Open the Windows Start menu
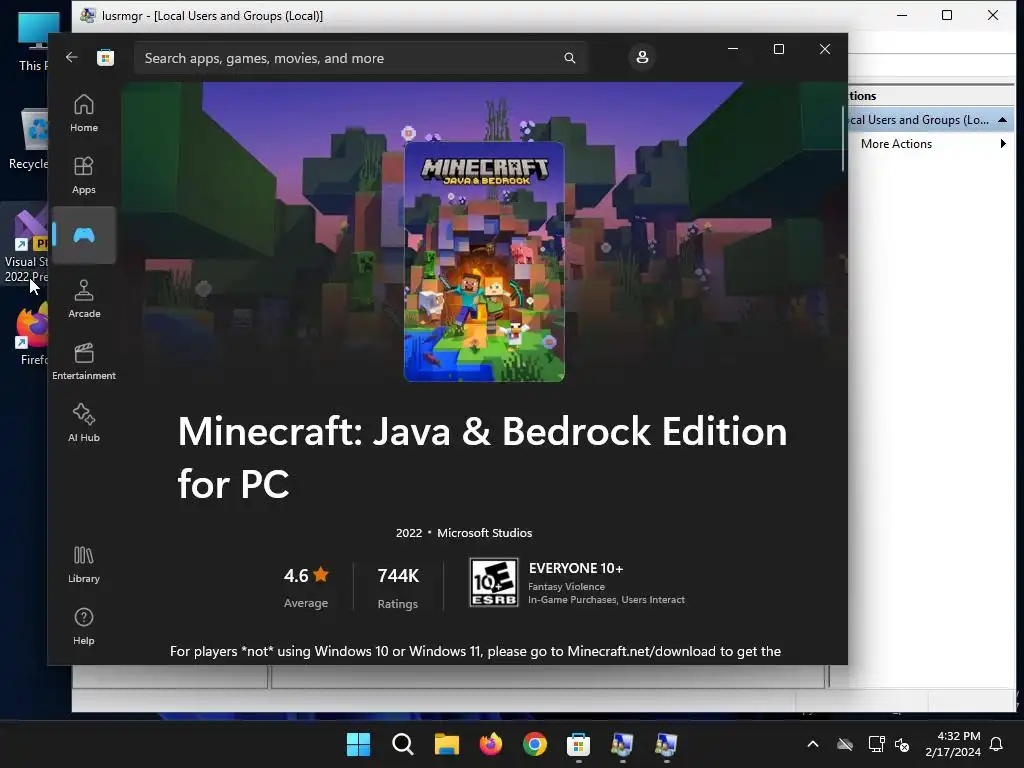The width and height of the screenshot is (1024, 768). tap(358, 744)
